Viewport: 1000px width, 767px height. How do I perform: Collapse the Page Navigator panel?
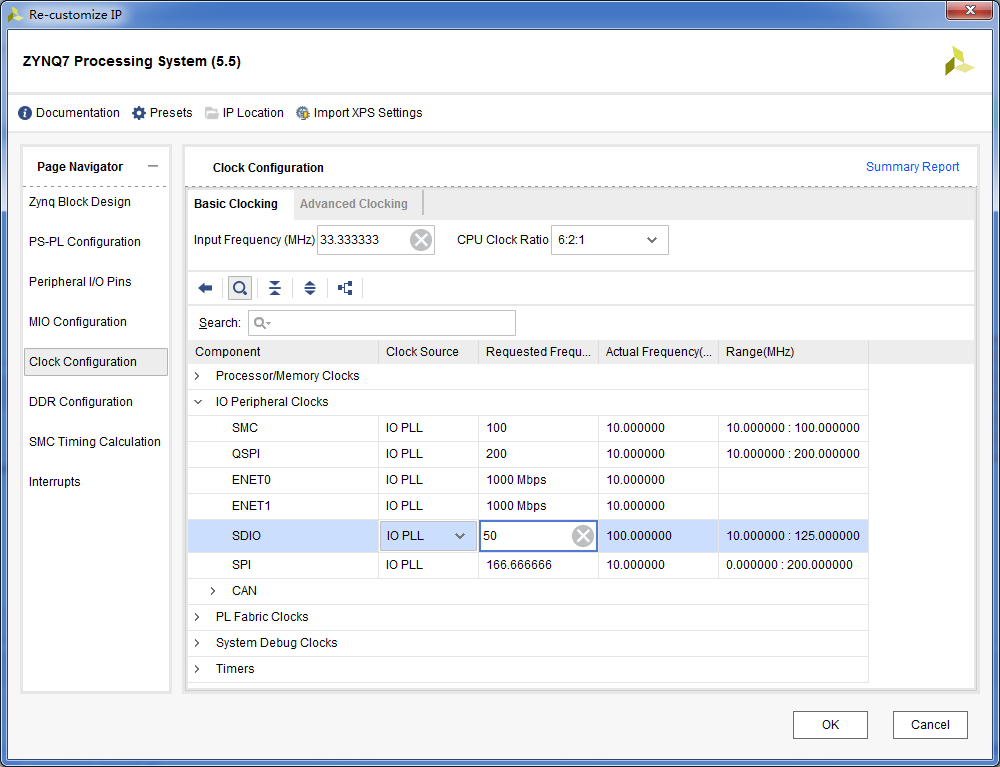(152, 166)
